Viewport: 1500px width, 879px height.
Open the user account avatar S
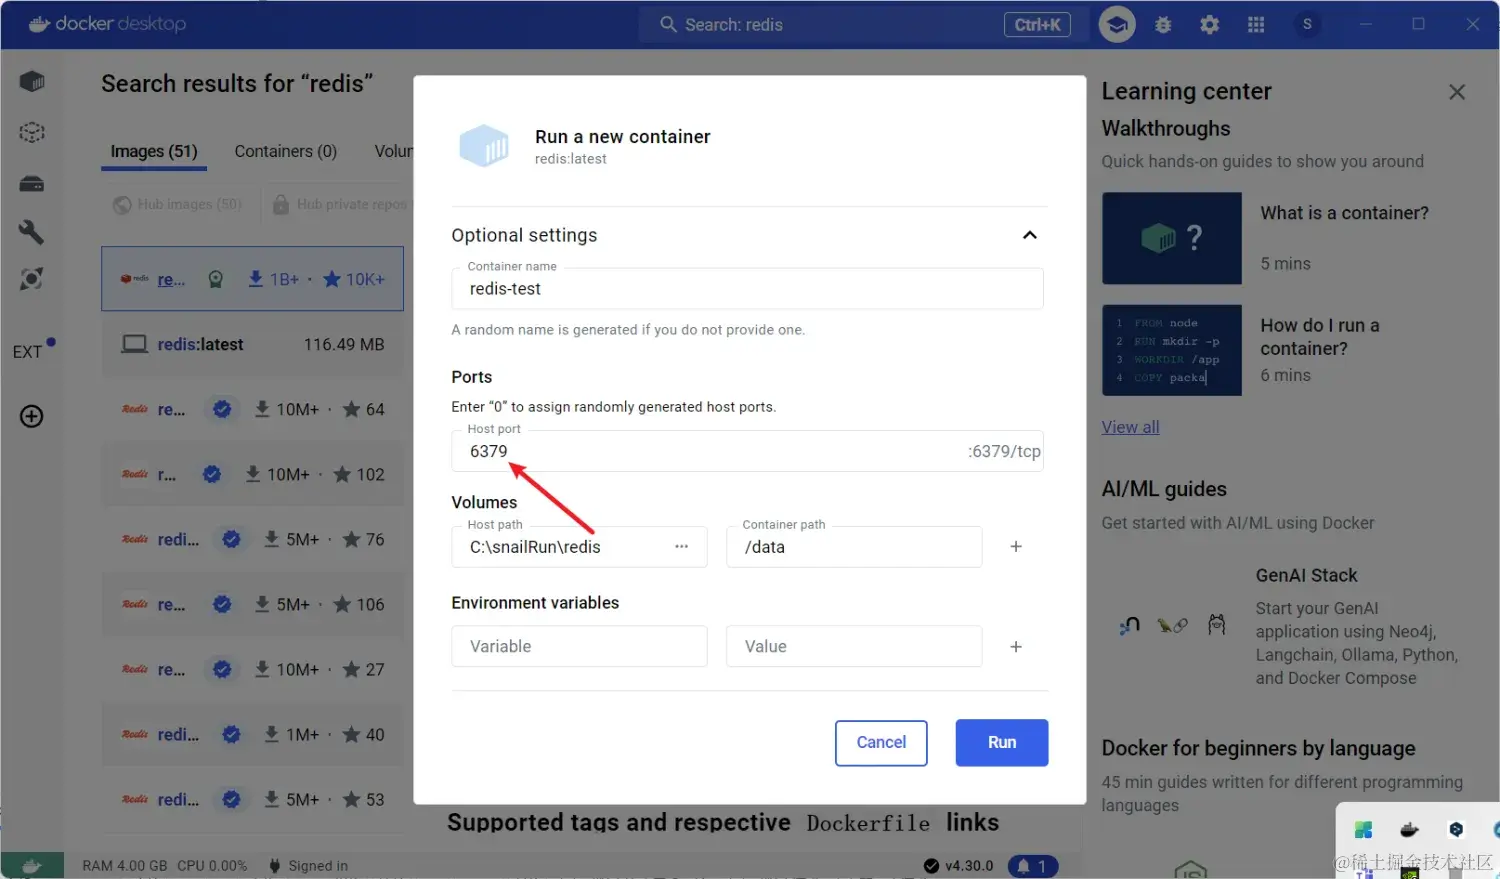(1307, 24)
